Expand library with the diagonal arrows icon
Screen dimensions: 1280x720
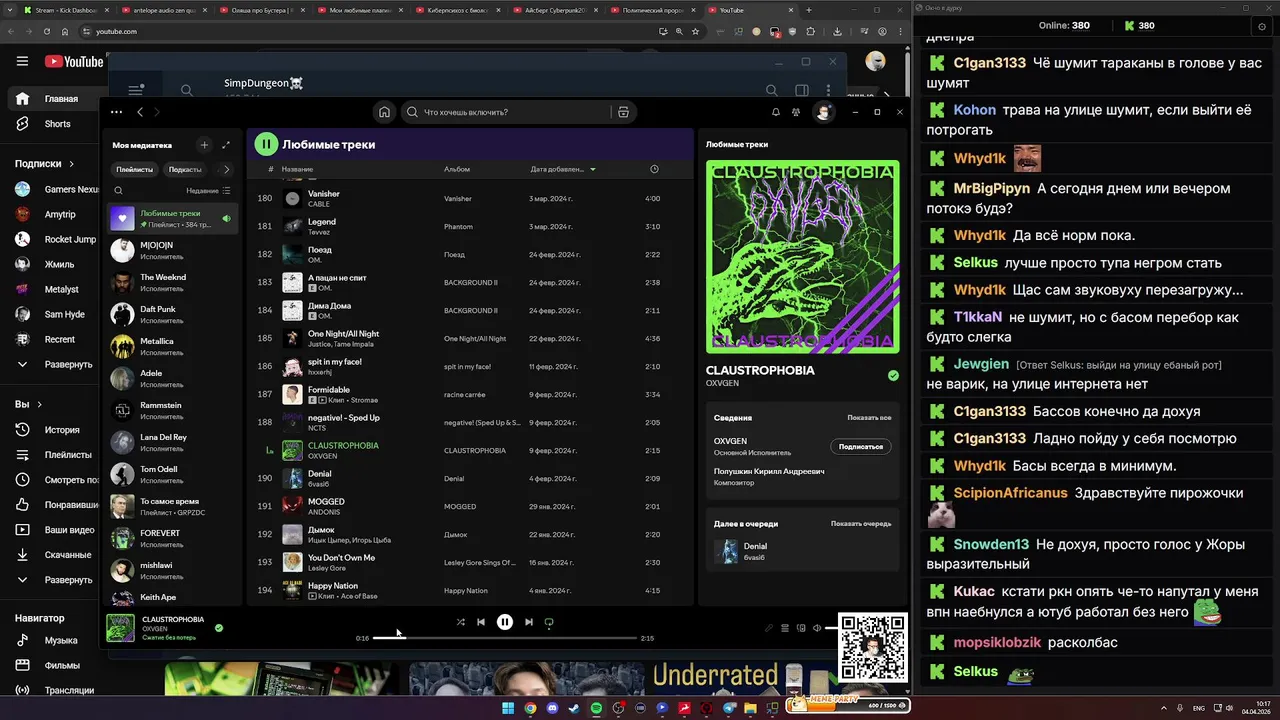coord(226,145)
